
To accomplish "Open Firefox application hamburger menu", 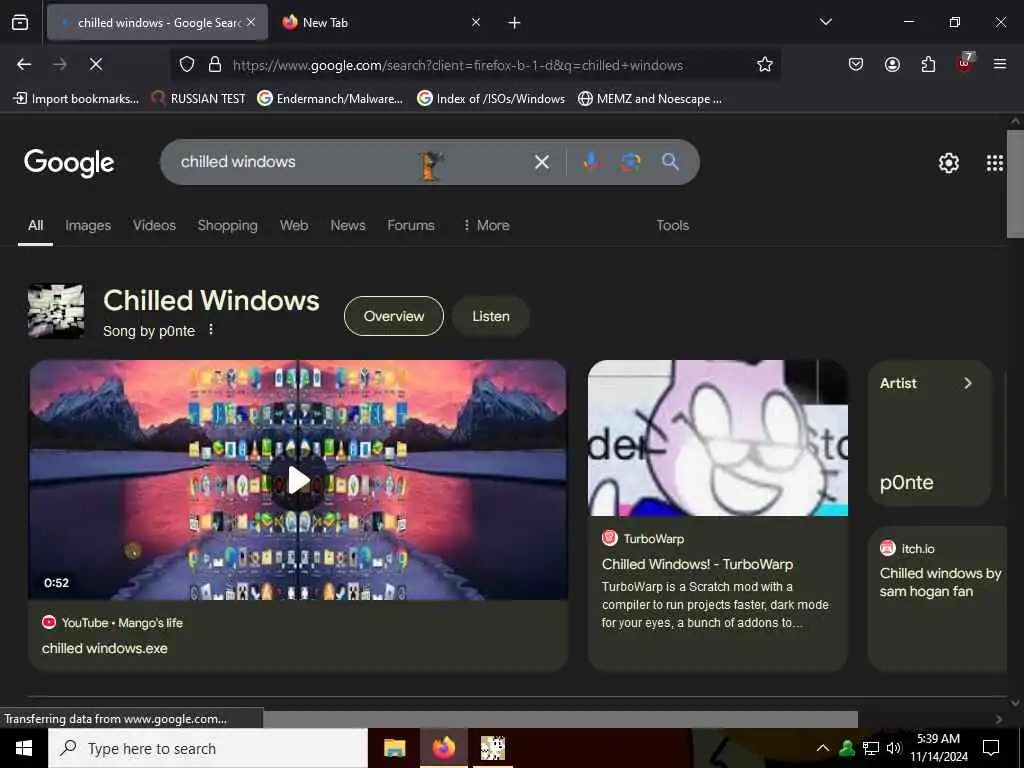I will [x=999, y=64].
